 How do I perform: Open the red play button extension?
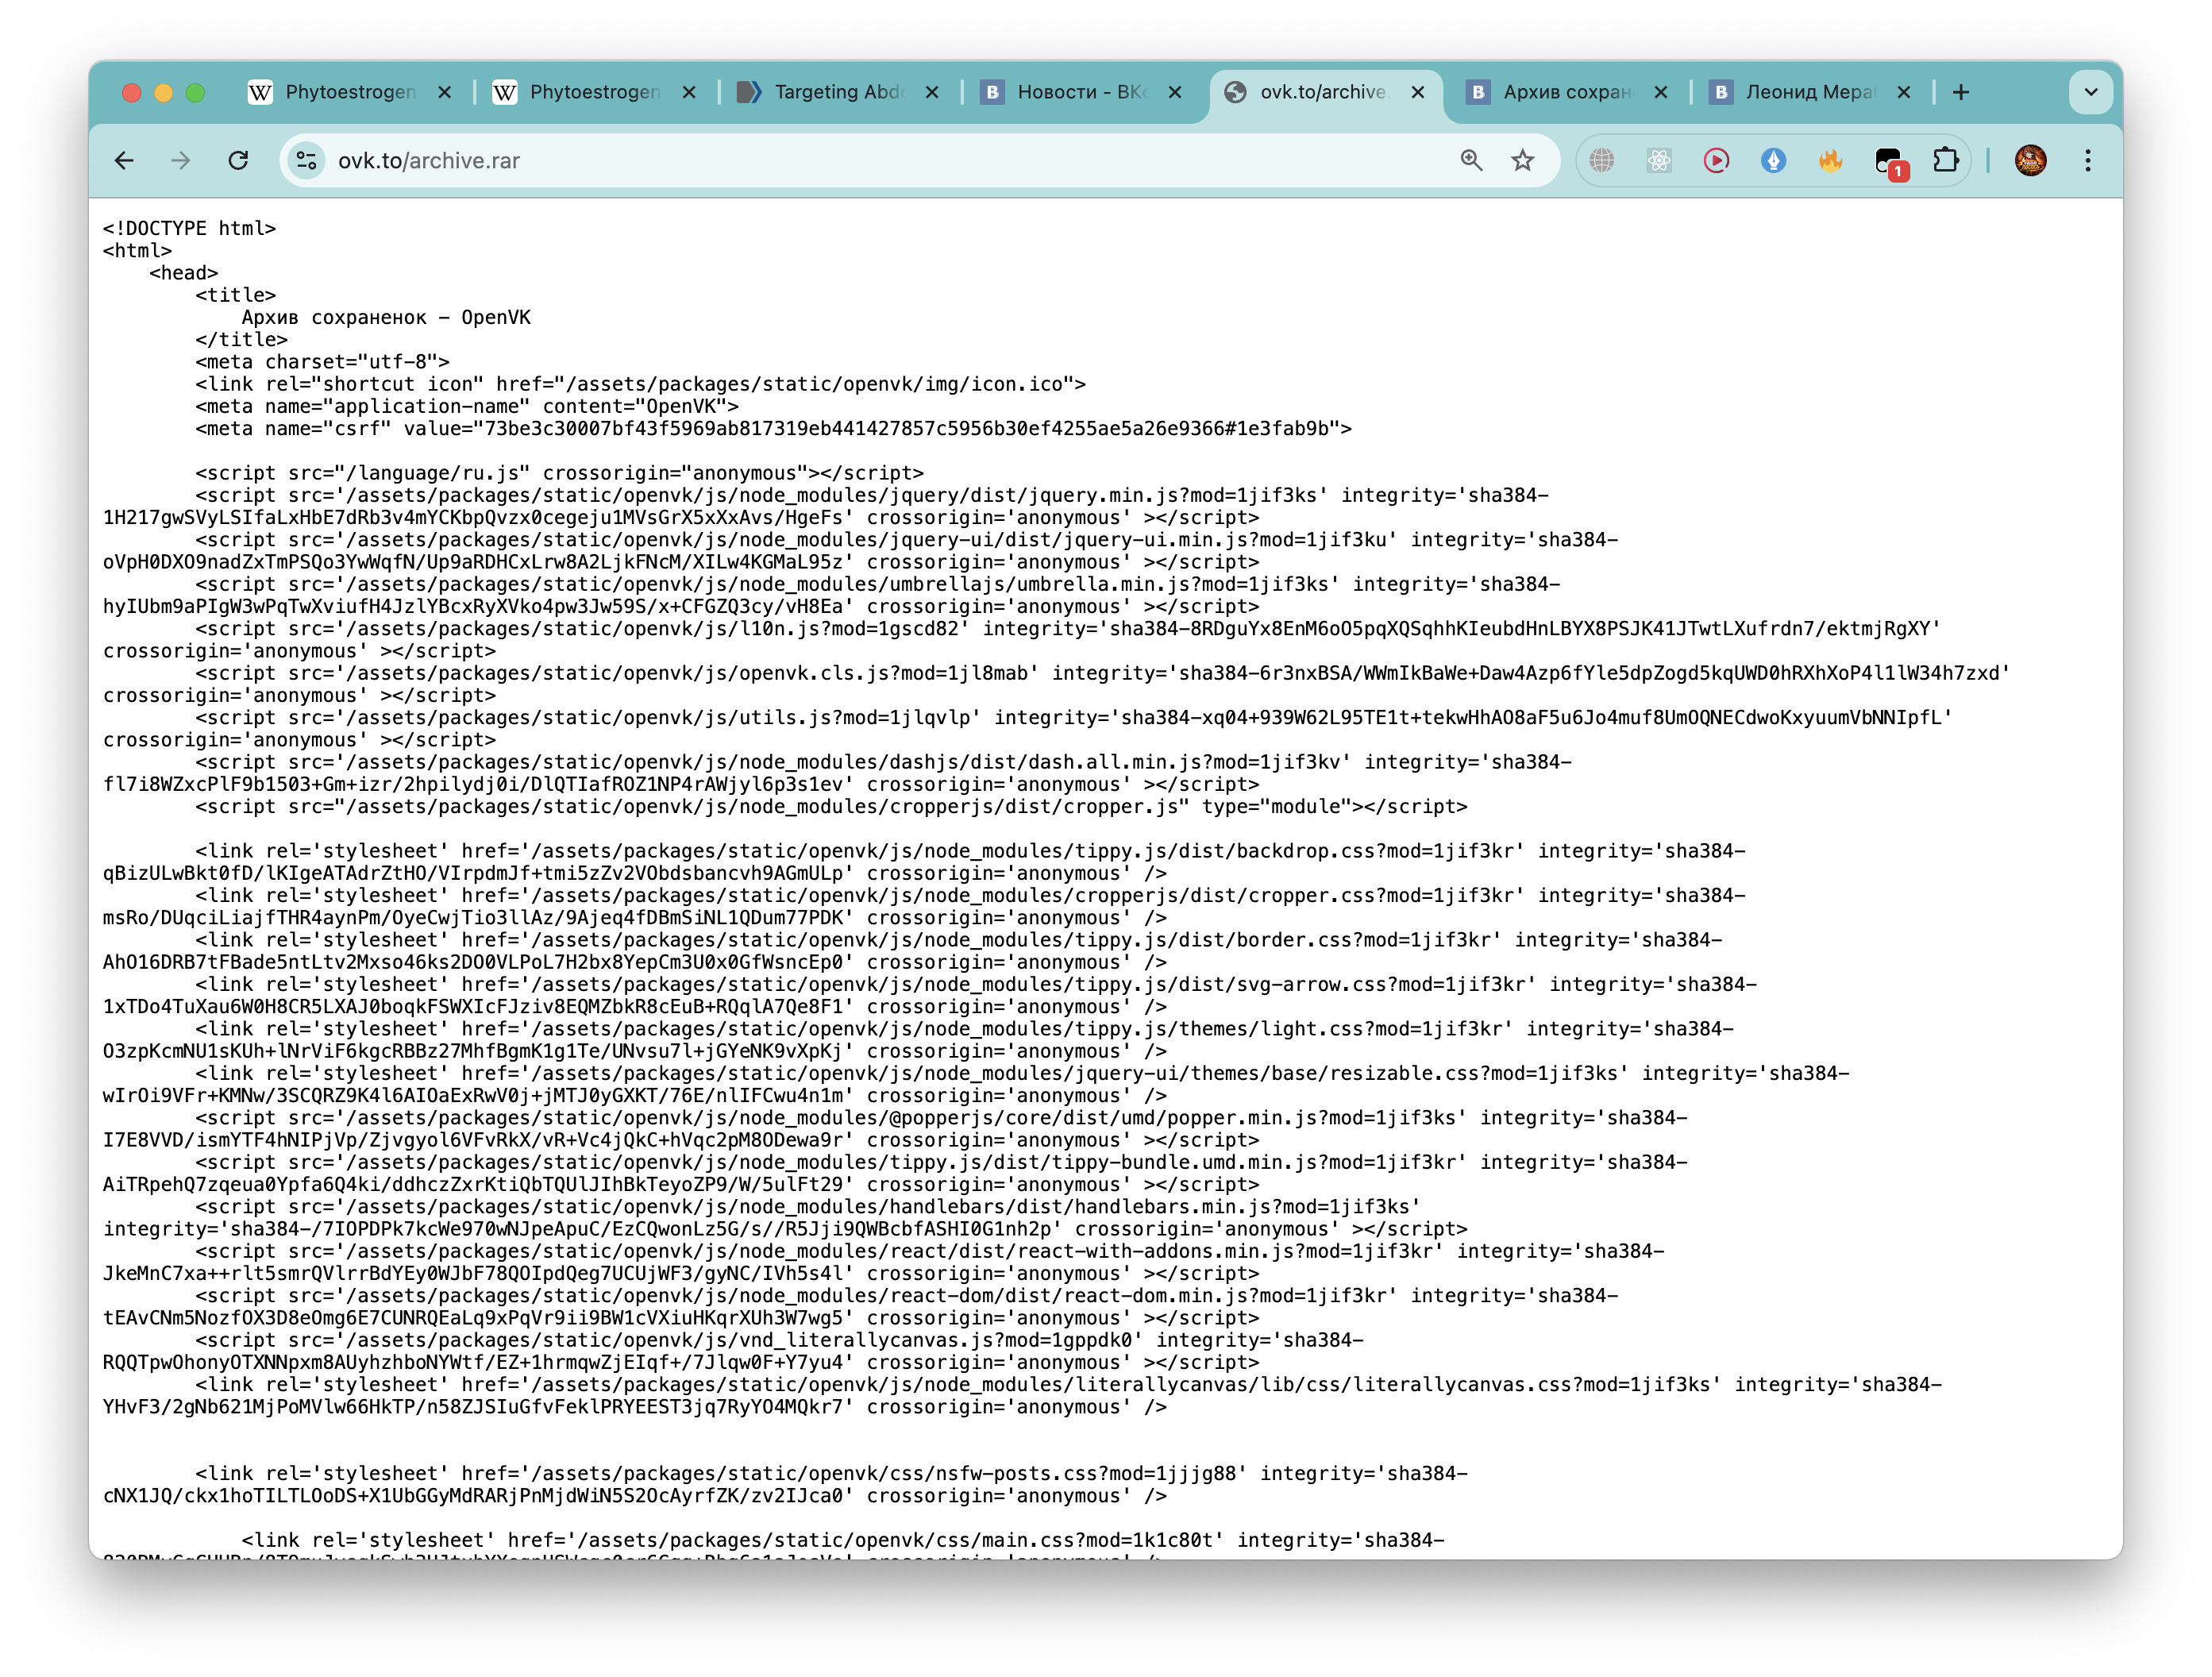pyautogui.click(x=1716, y=161)
